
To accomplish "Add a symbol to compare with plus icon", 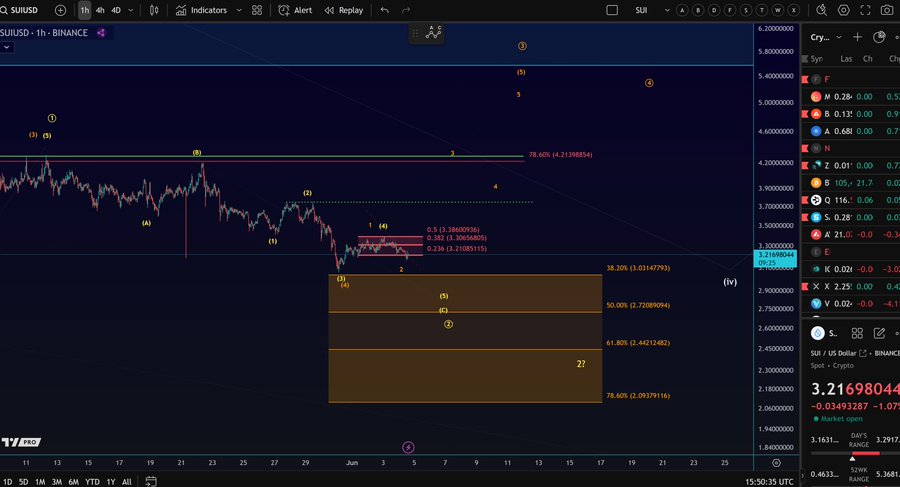I will (60, 10).
